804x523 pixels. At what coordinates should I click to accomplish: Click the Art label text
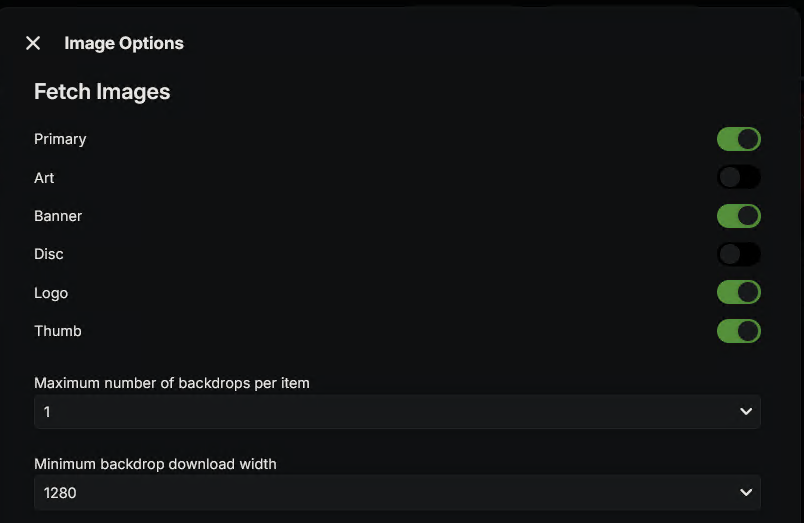(44, 178)
